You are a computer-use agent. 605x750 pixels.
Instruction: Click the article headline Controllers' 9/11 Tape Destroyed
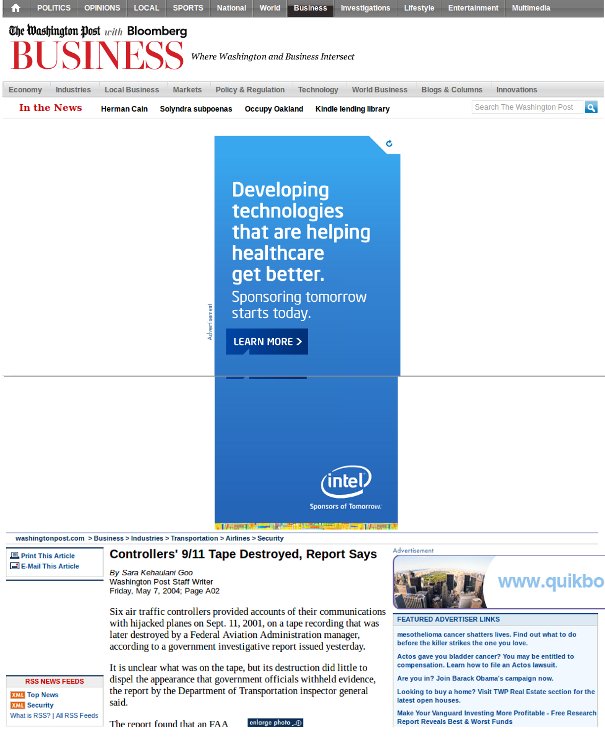pyautogui.click(x=243, y=554)
